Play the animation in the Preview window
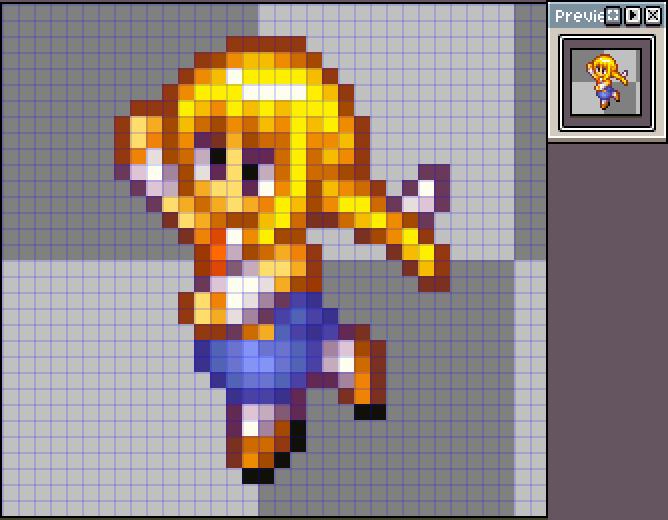668x520 pixels. click(633, 16)
